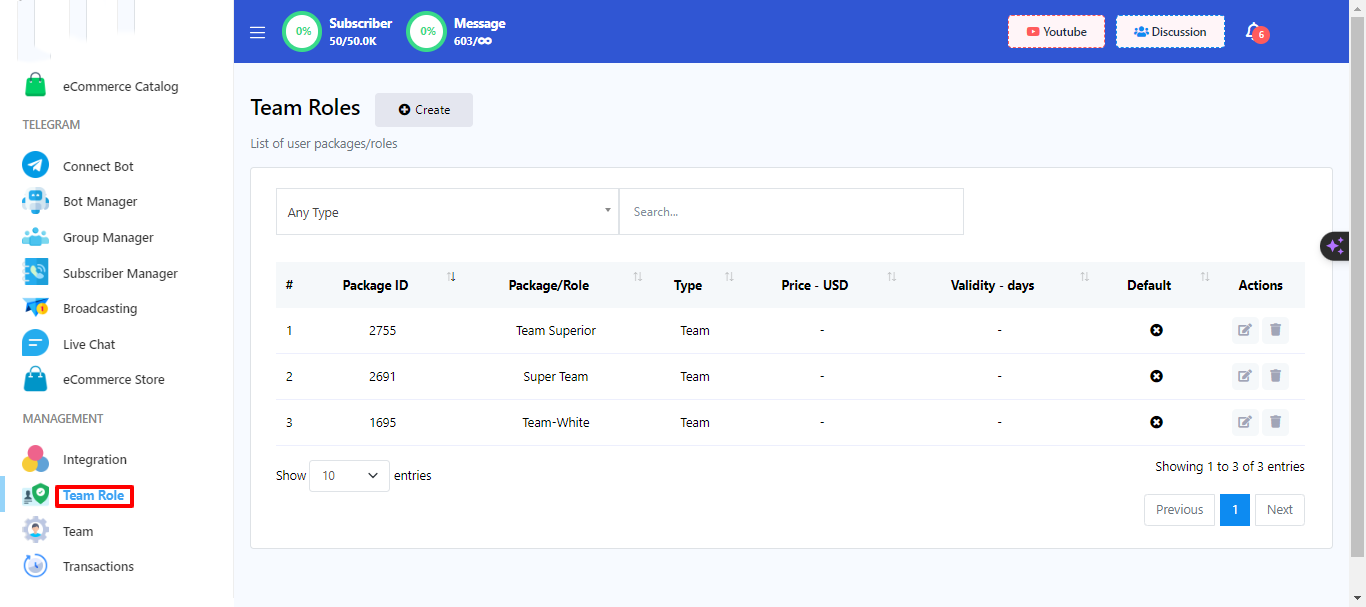This screenshot has width=1366, height=607.
Task: Edit the Team-White role
Action: coord(1245,422)
